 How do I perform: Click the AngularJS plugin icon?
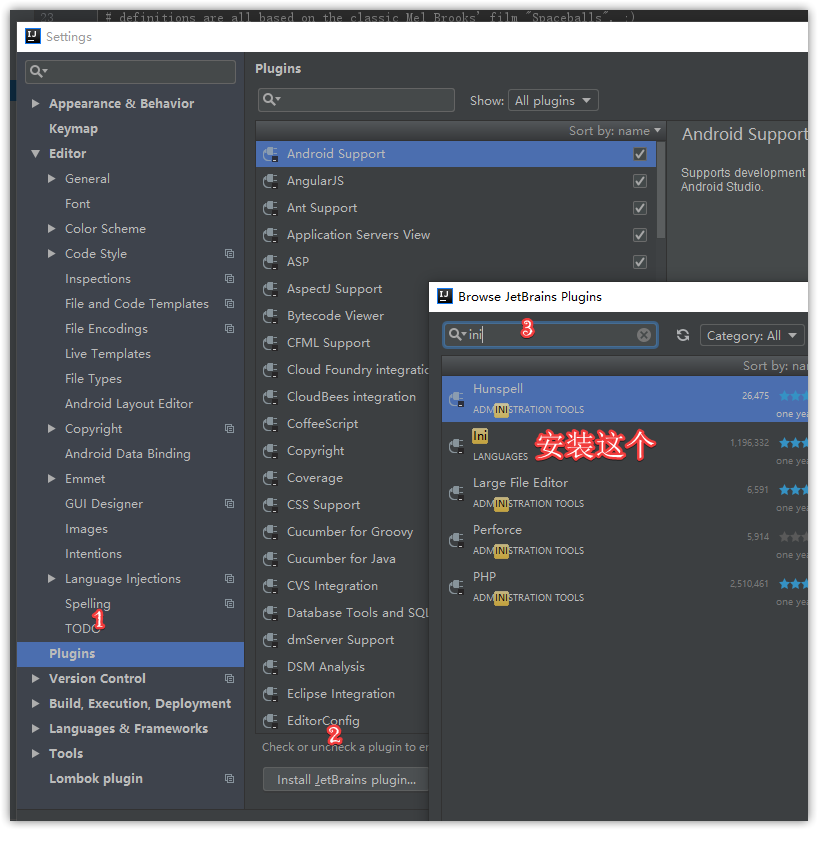pyautogui.click(x=270, y=181)
